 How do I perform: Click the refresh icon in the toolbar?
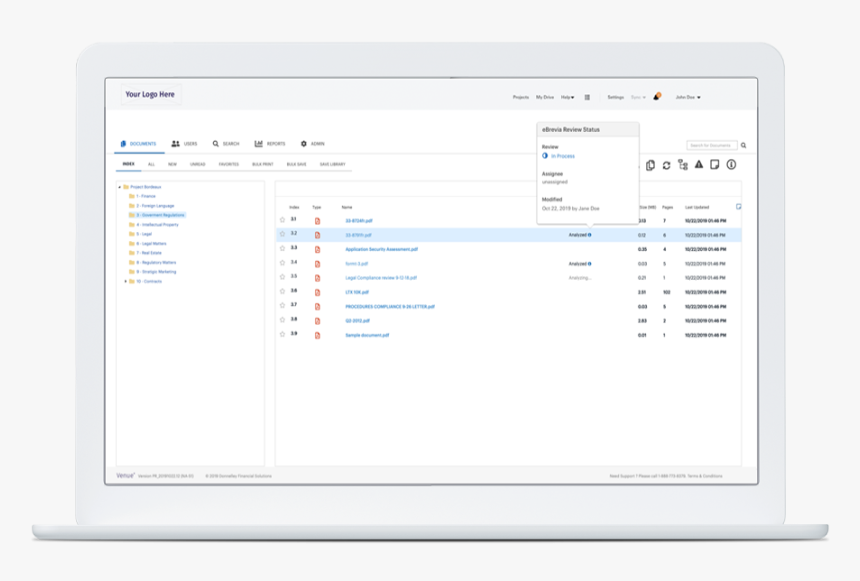666,165
